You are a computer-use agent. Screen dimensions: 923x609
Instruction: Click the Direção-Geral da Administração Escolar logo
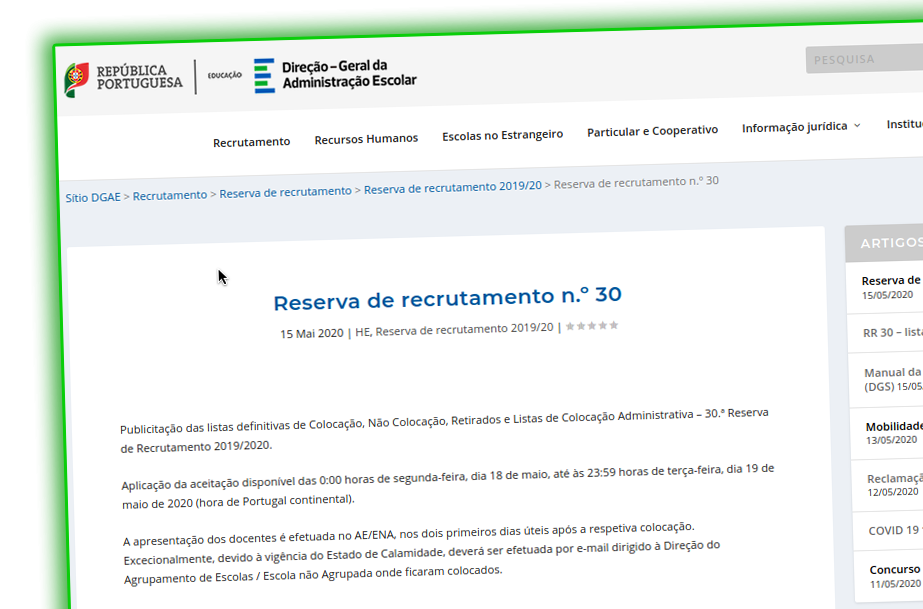[x=335, y=75]
